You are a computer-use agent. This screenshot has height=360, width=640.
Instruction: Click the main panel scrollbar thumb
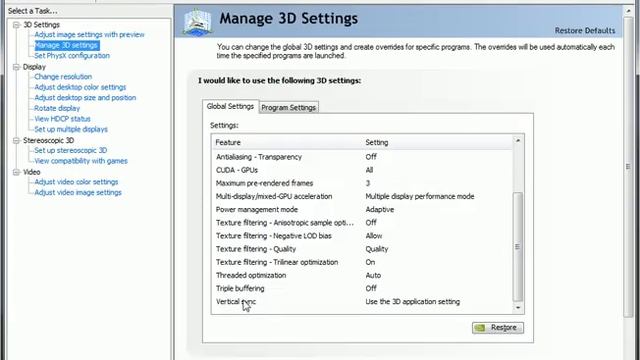(x=628, y=167)
